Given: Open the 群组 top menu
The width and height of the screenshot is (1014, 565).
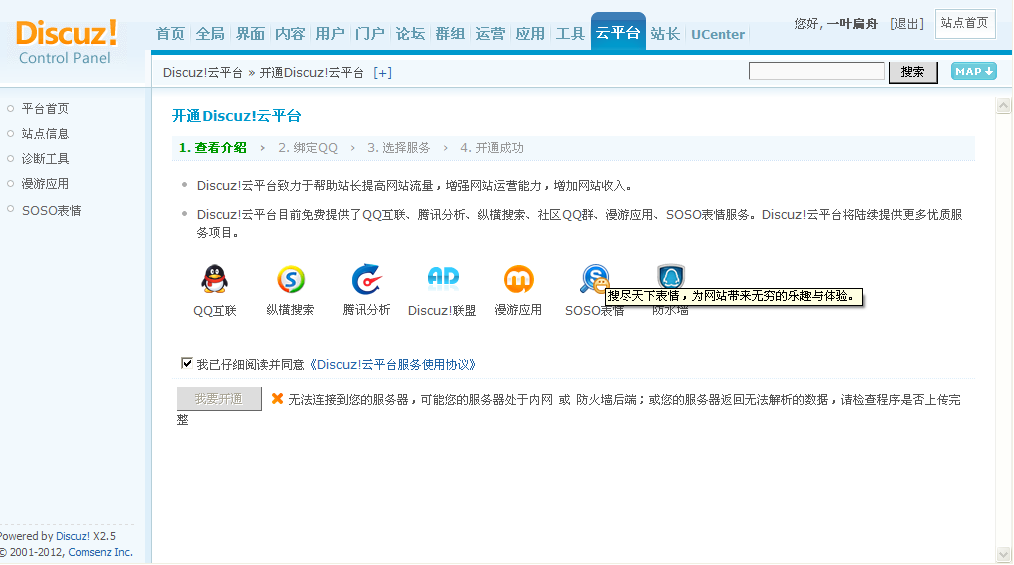Looking at the screenshot, I should click(x=450, y=34).
